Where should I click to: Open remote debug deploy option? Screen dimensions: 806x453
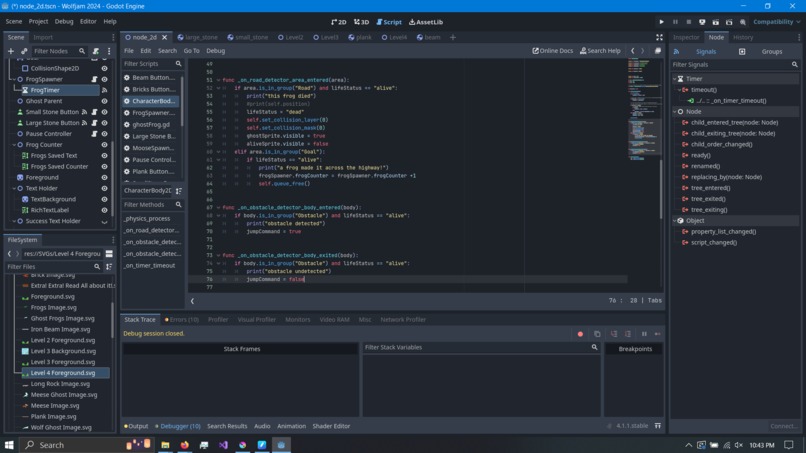coord(702,22)
